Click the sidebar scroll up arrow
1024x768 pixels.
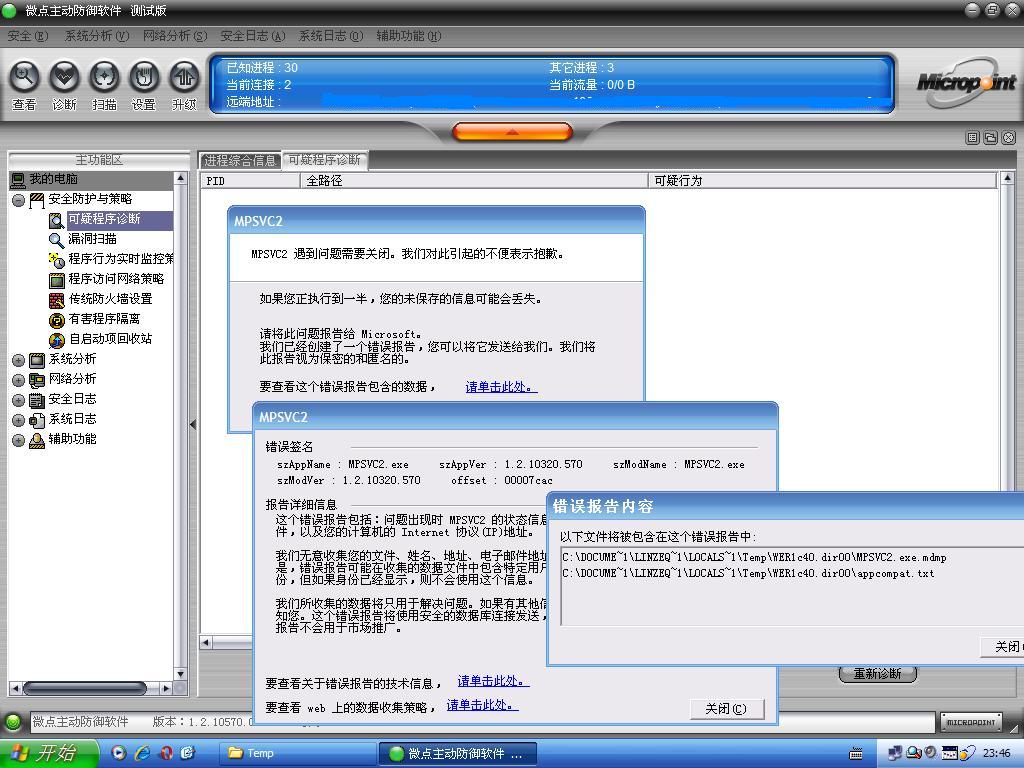tap(181, 178)
